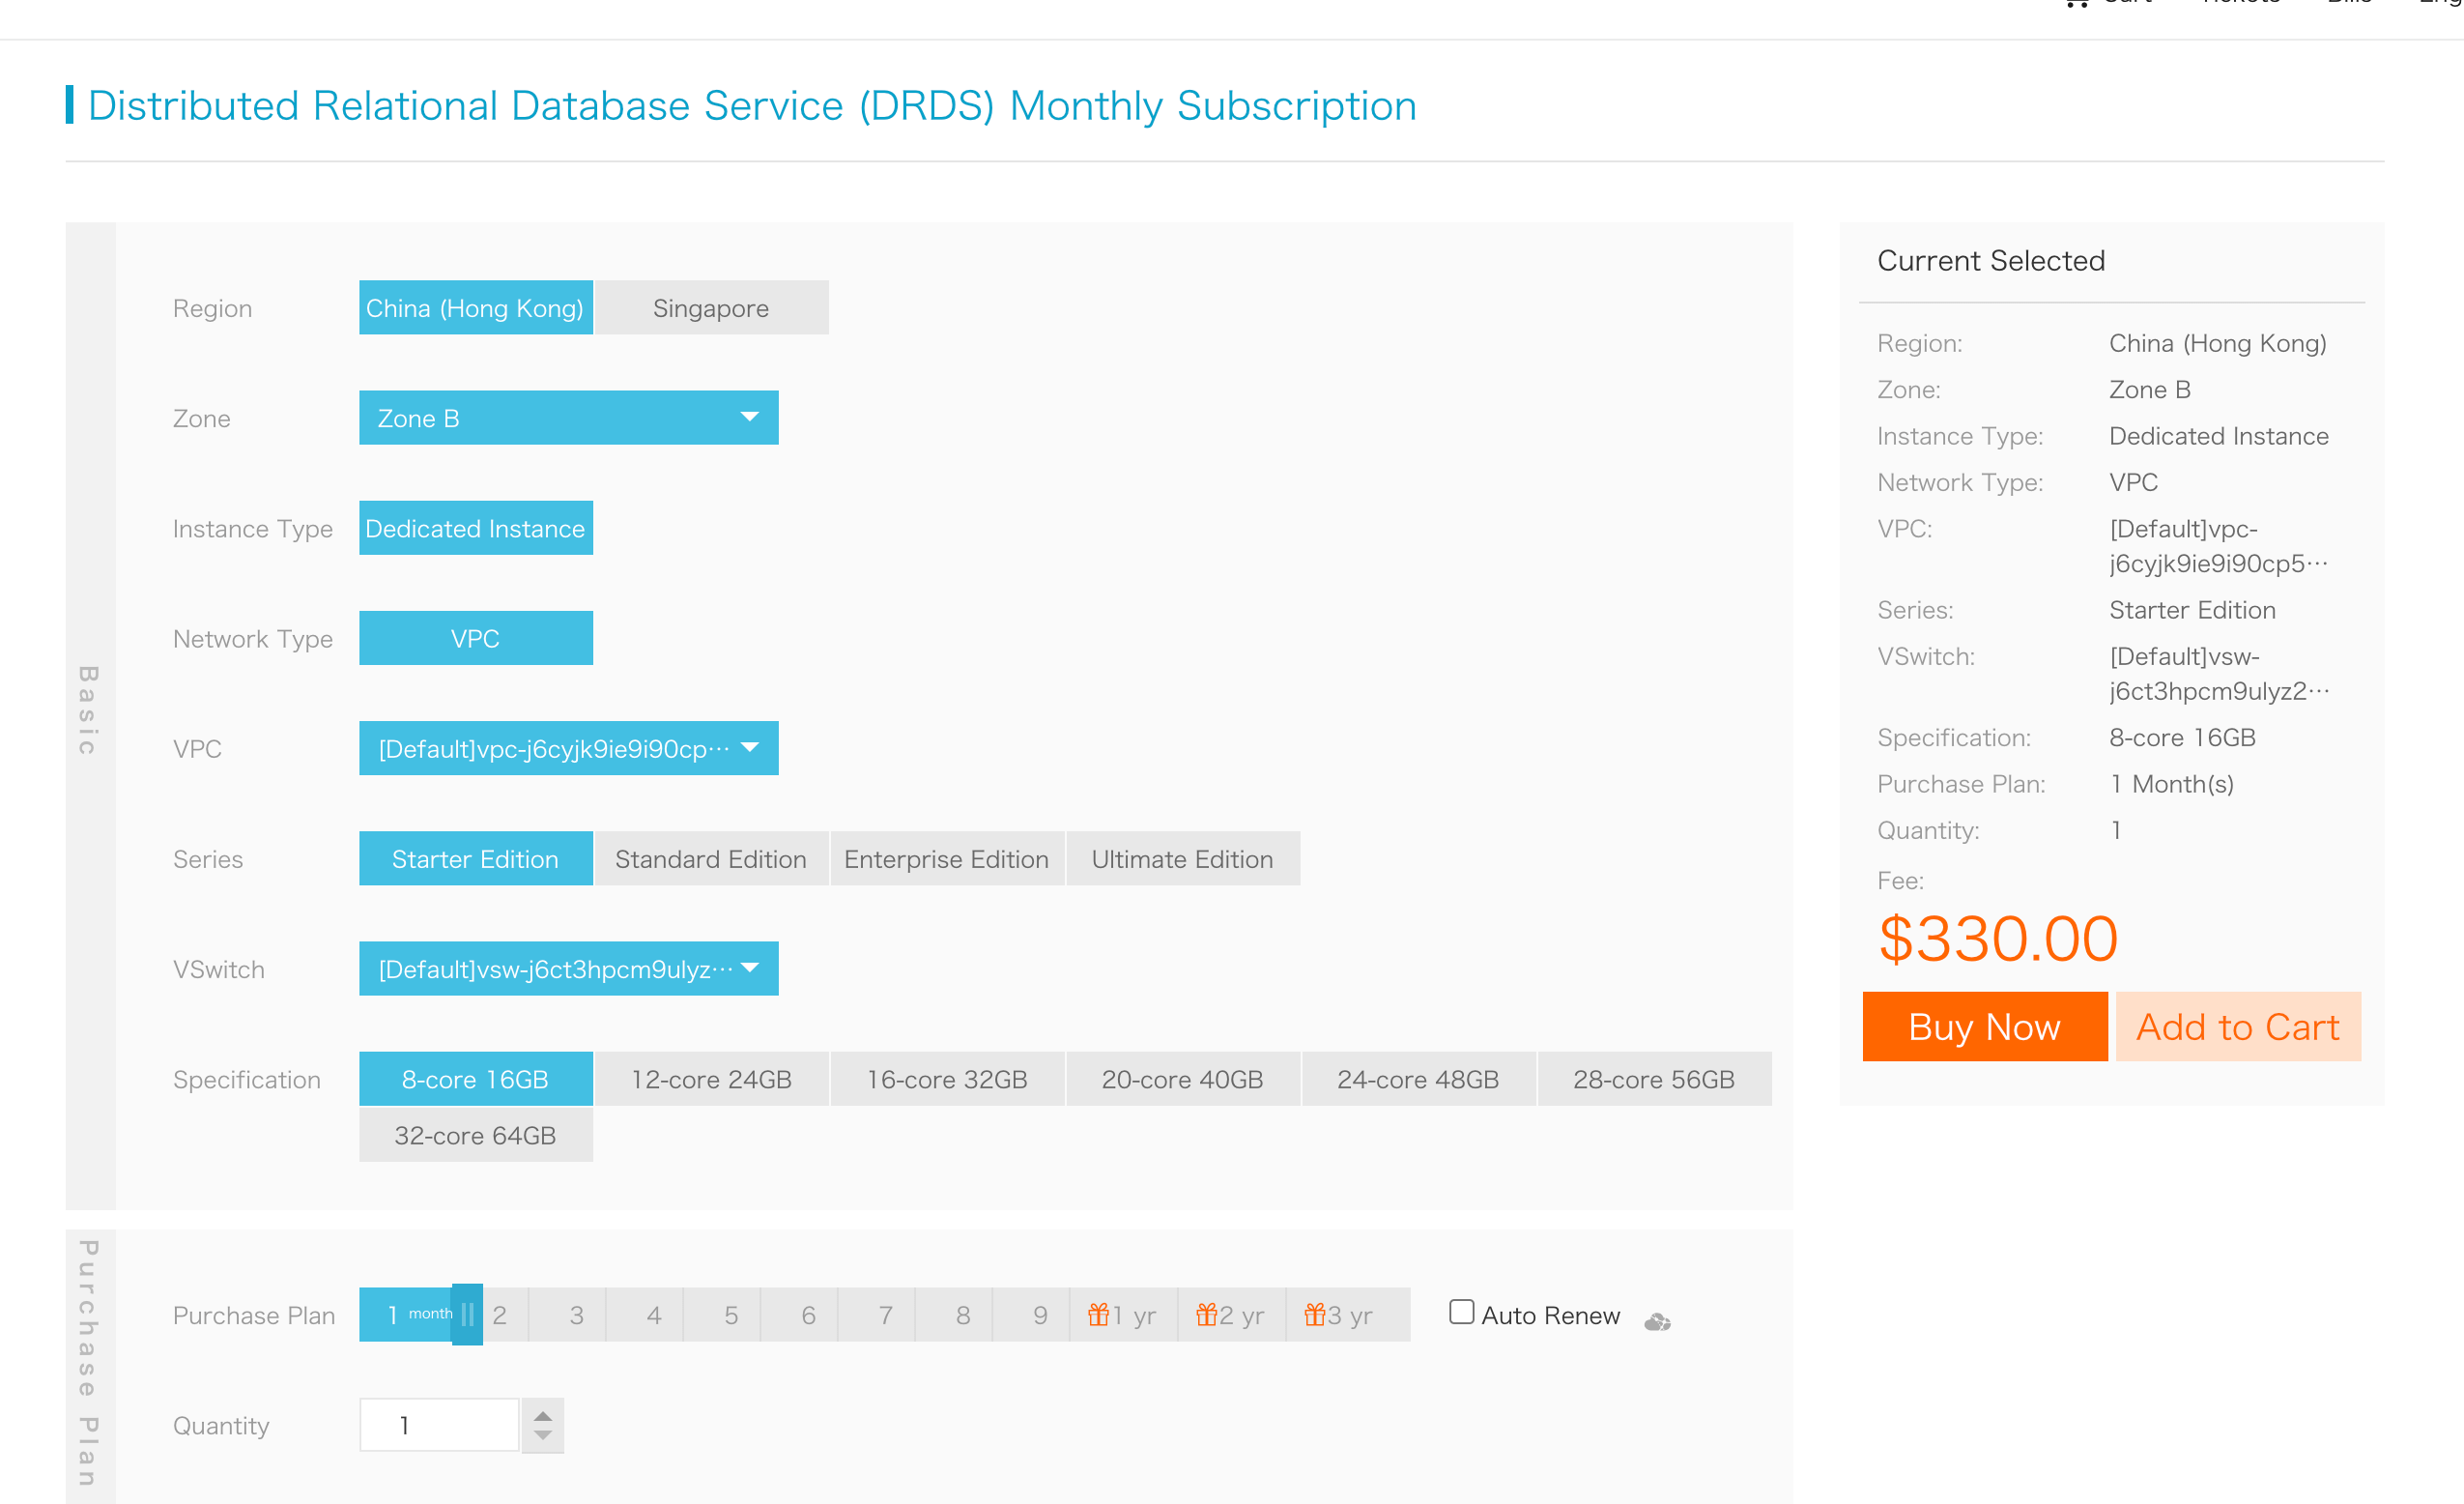Screen dimensions: 2464x1504
Task: Click the gift icon on the 2 yr plan
Action: 1207,1314
